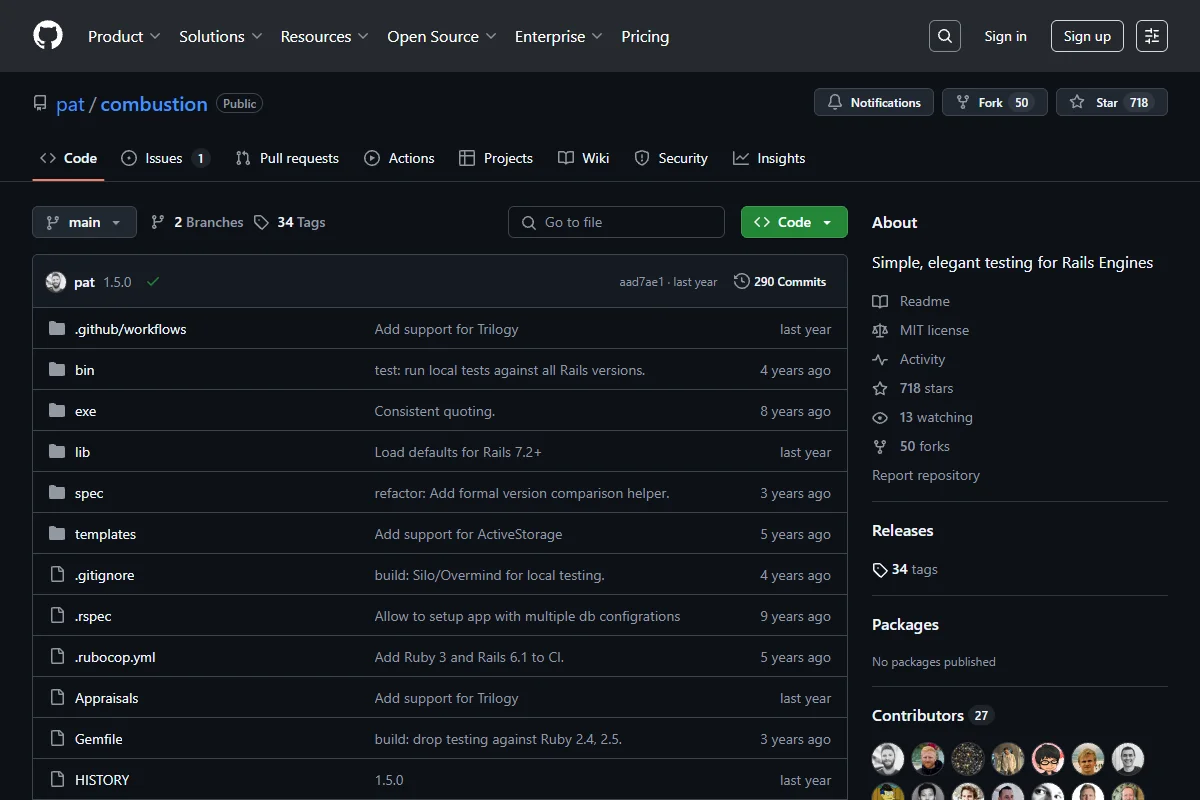Open the Pull requests tab

coord(287,158)
